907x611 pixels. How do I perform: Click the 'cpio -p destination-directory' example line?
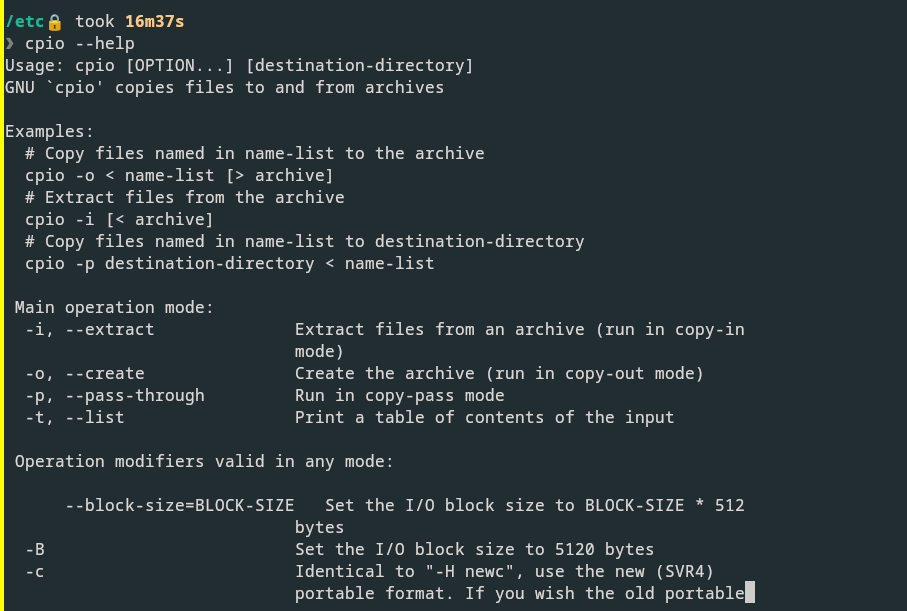click(230, 263)
